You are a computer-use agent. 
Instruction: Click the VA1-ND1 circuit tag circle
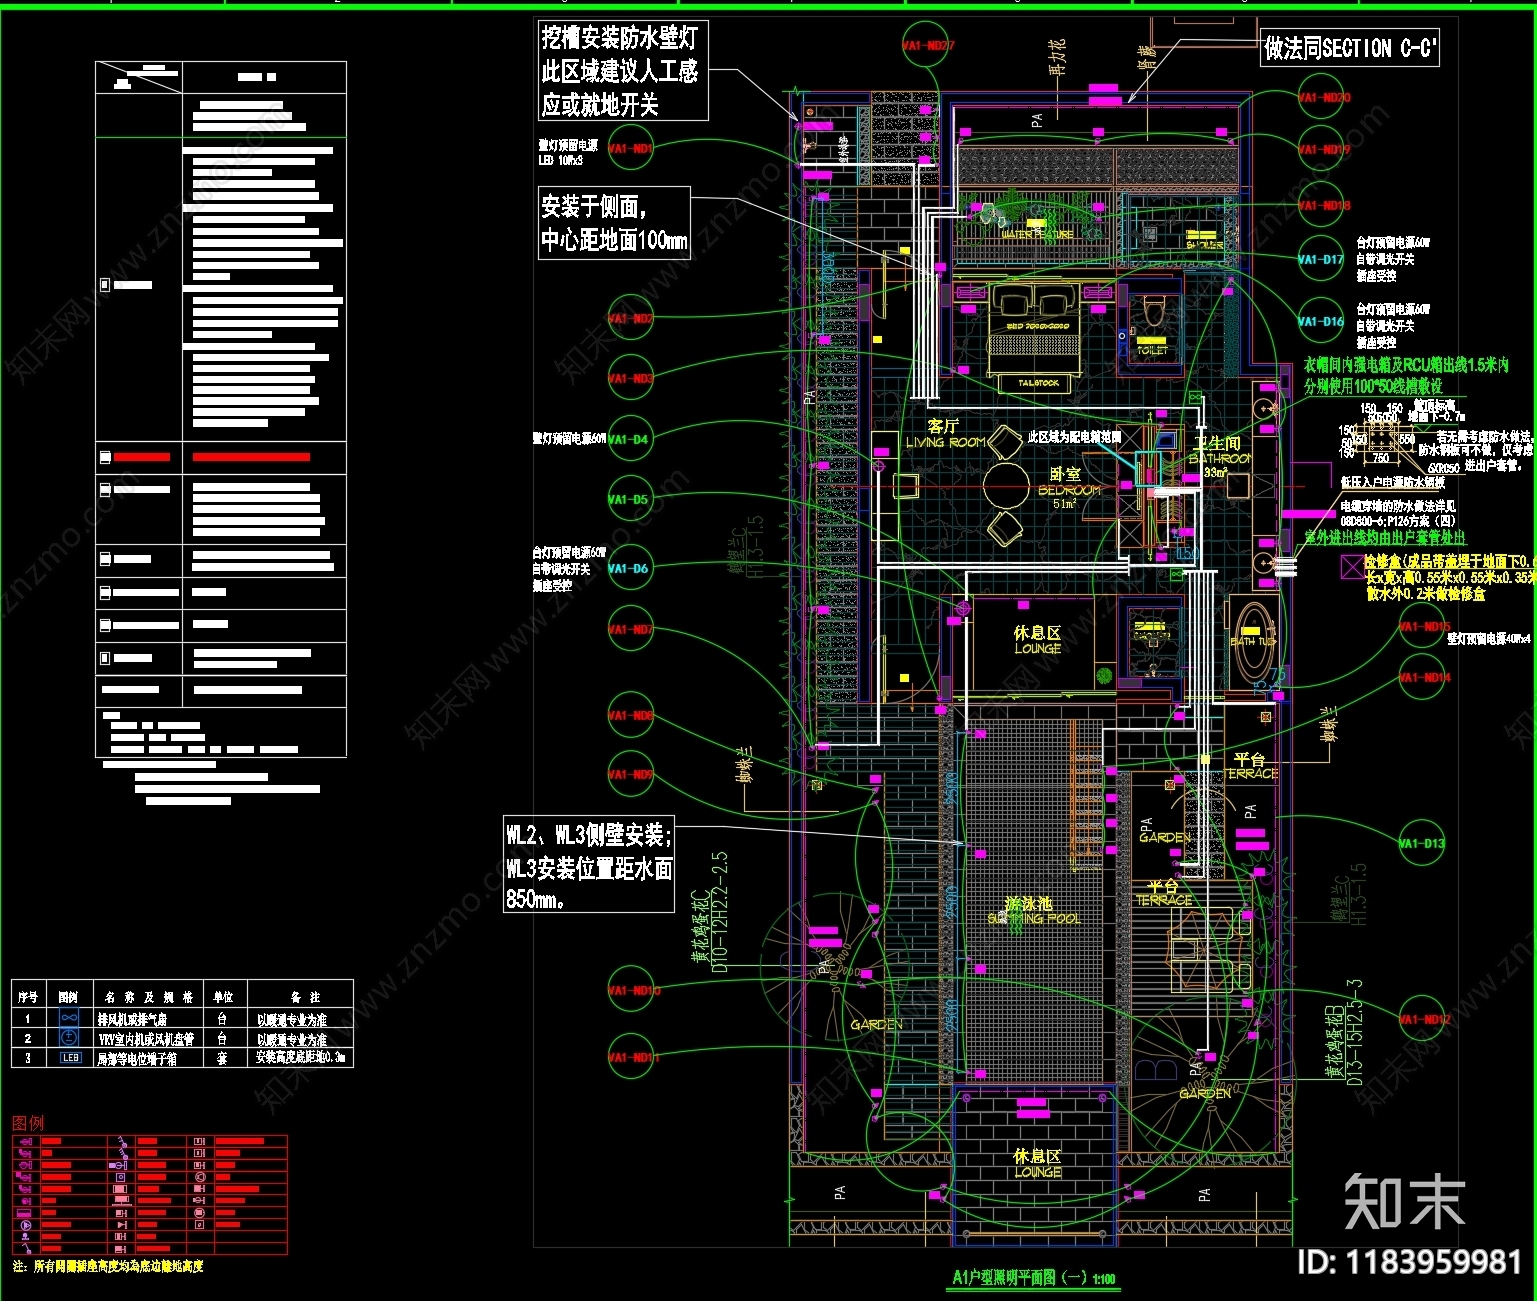(631, 148)
